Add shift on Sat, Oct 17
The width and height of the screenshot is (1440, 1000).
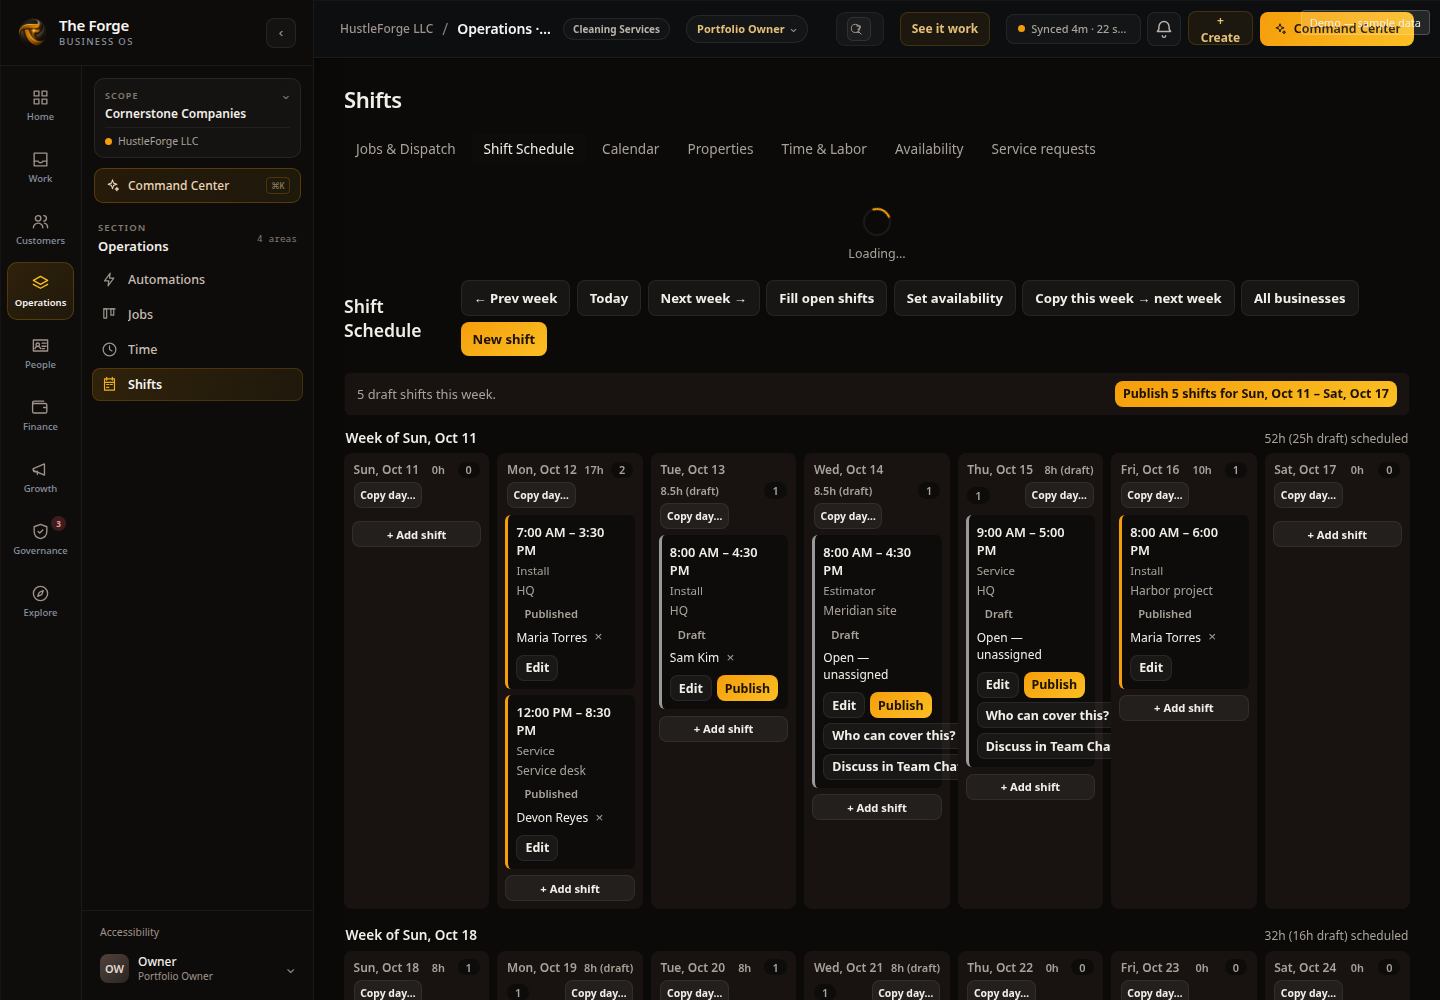pyautogui.click(x=1337, y=535)
